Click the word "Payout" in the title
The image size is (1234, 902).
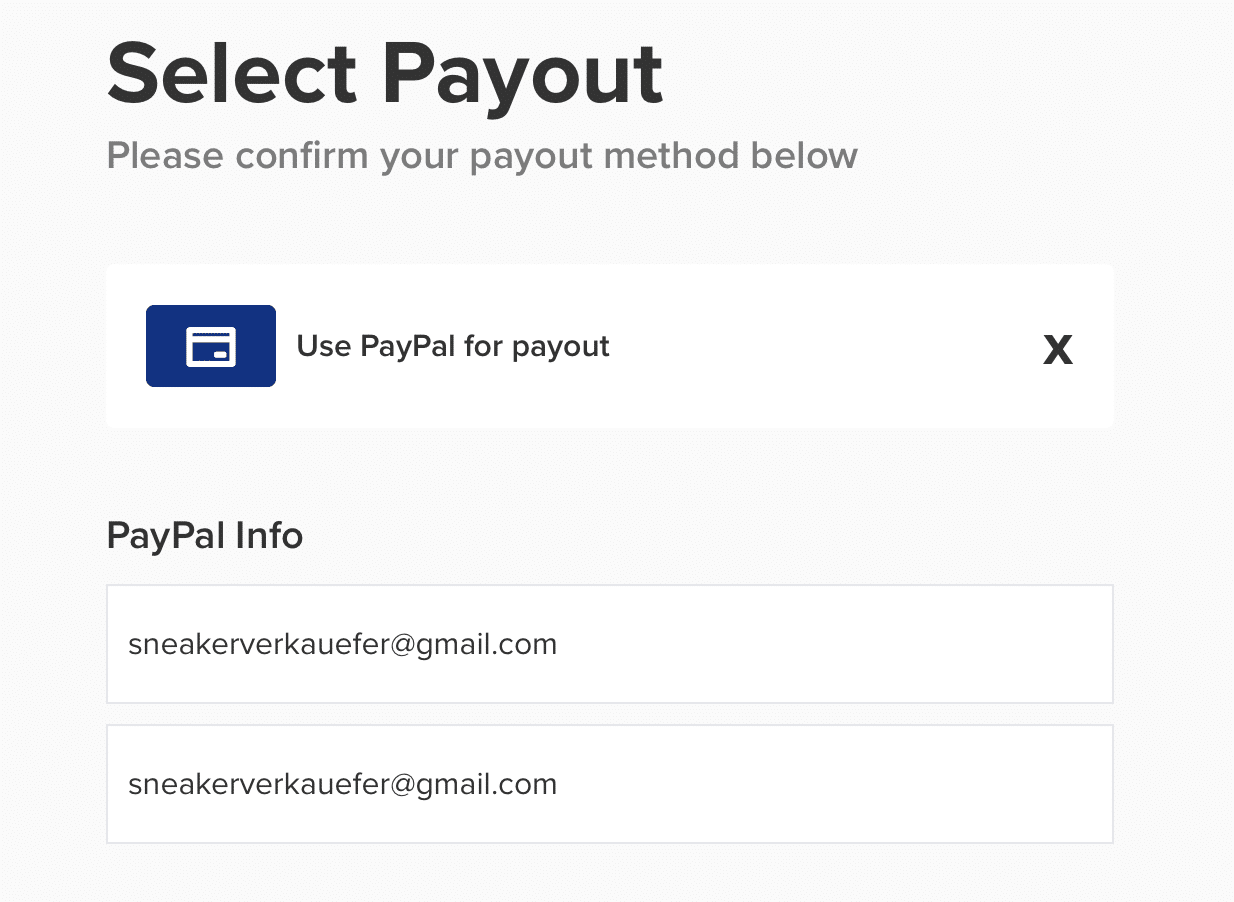point(523,76)
